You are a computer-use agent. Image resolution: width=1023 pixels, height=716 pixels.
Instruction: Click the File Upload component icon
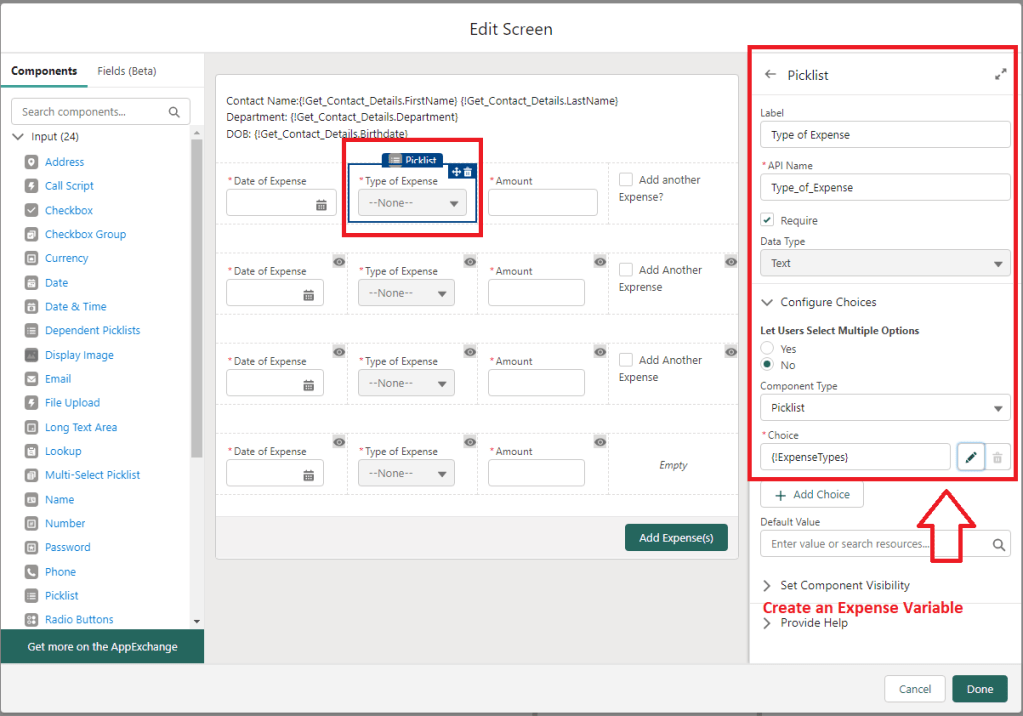[31, 403]
